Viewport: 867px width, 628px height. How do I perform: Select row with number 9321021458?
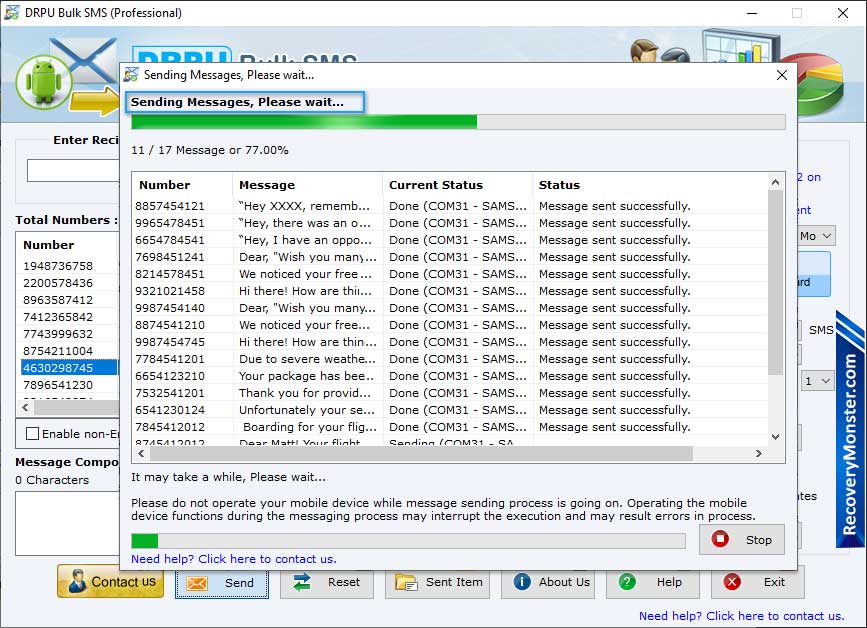(x=450, y=291)
